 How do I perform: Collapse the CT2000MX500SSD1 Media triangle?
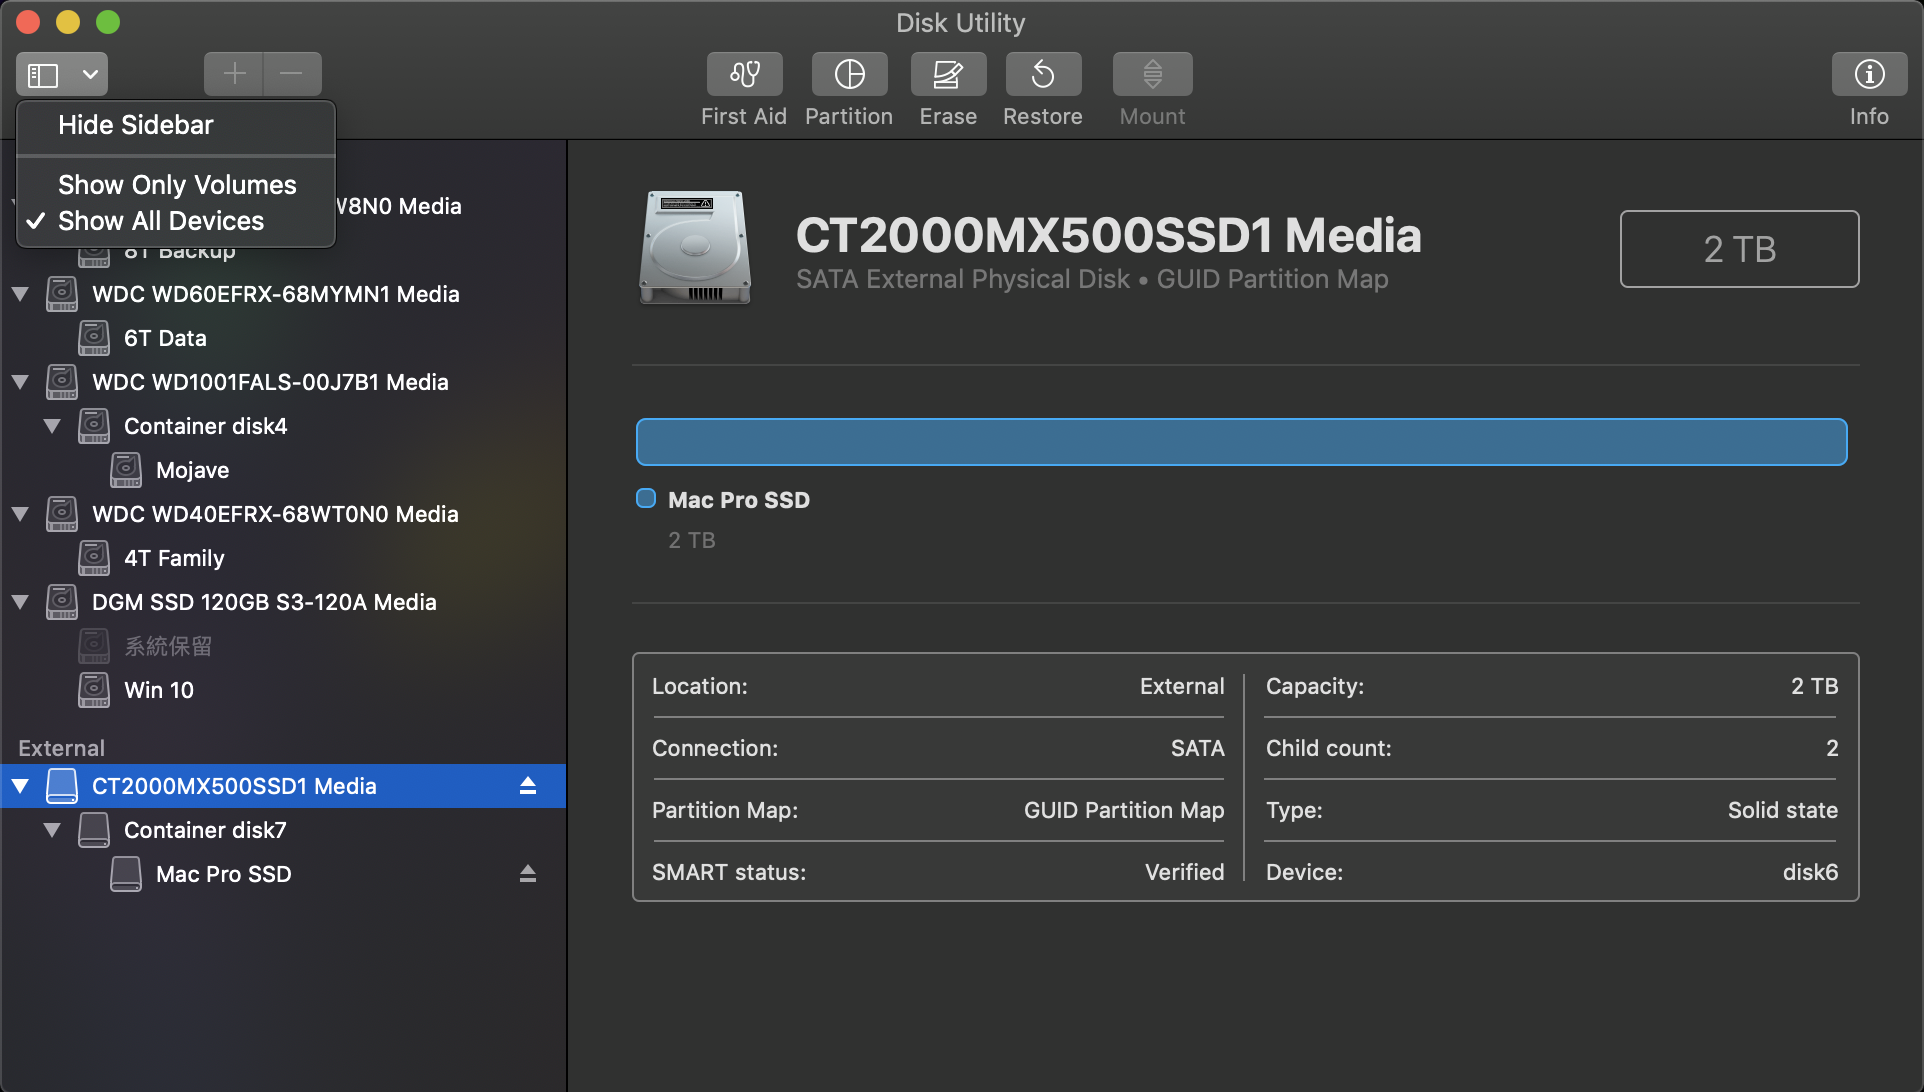coord(20,786)
